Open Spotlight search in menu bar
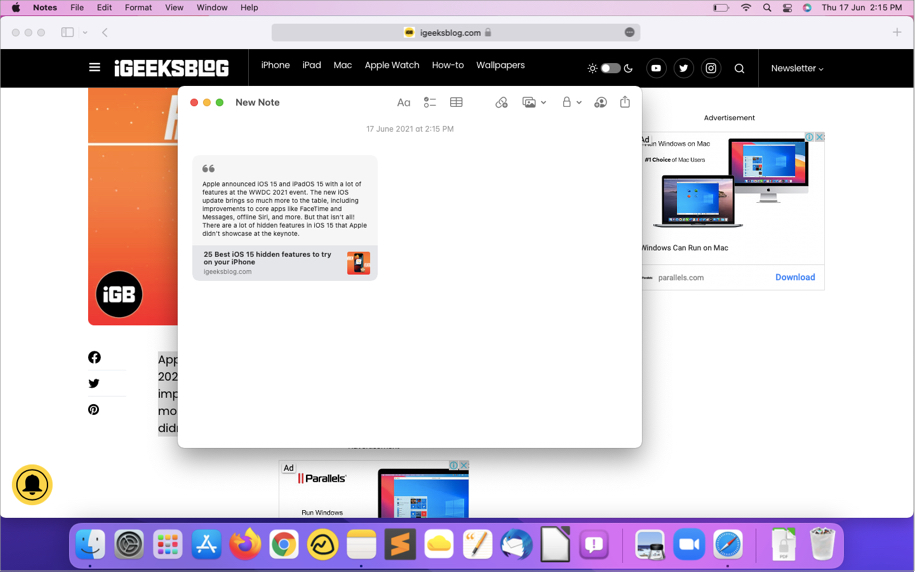This screenshot has width=915, height=572. tap(767, 8)
